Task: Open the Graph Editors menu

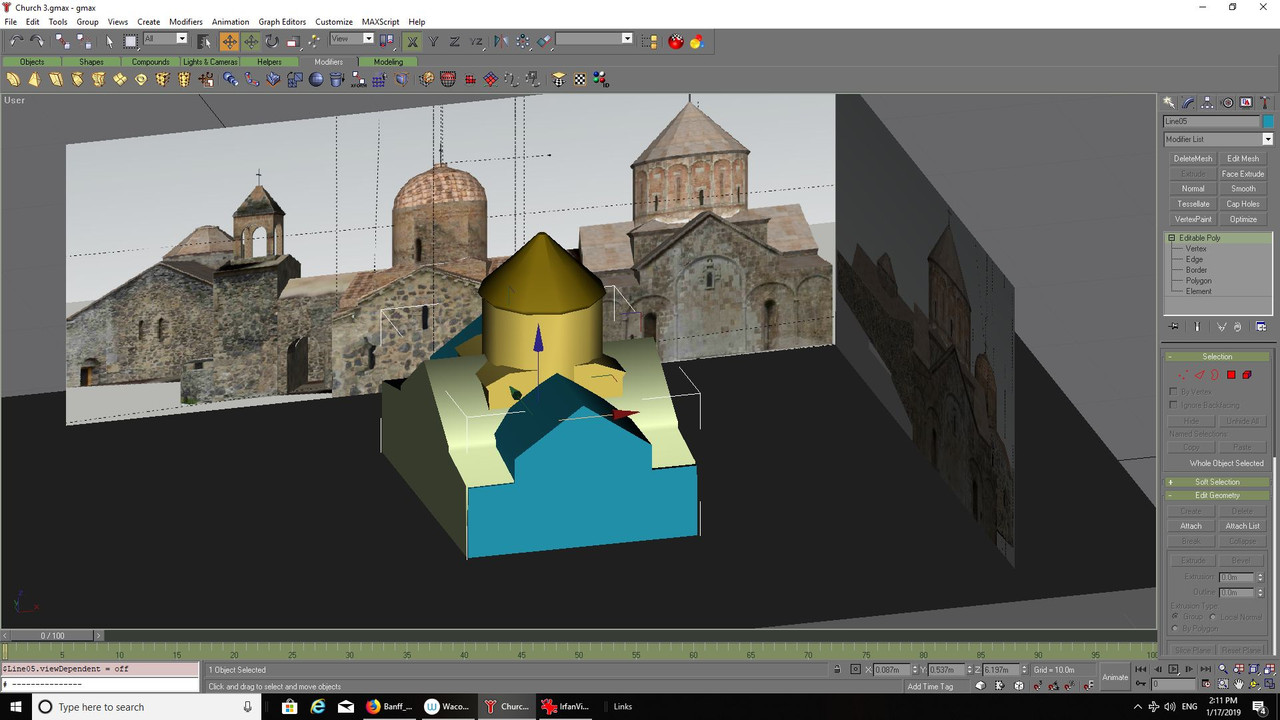Action: click(282, 21)
